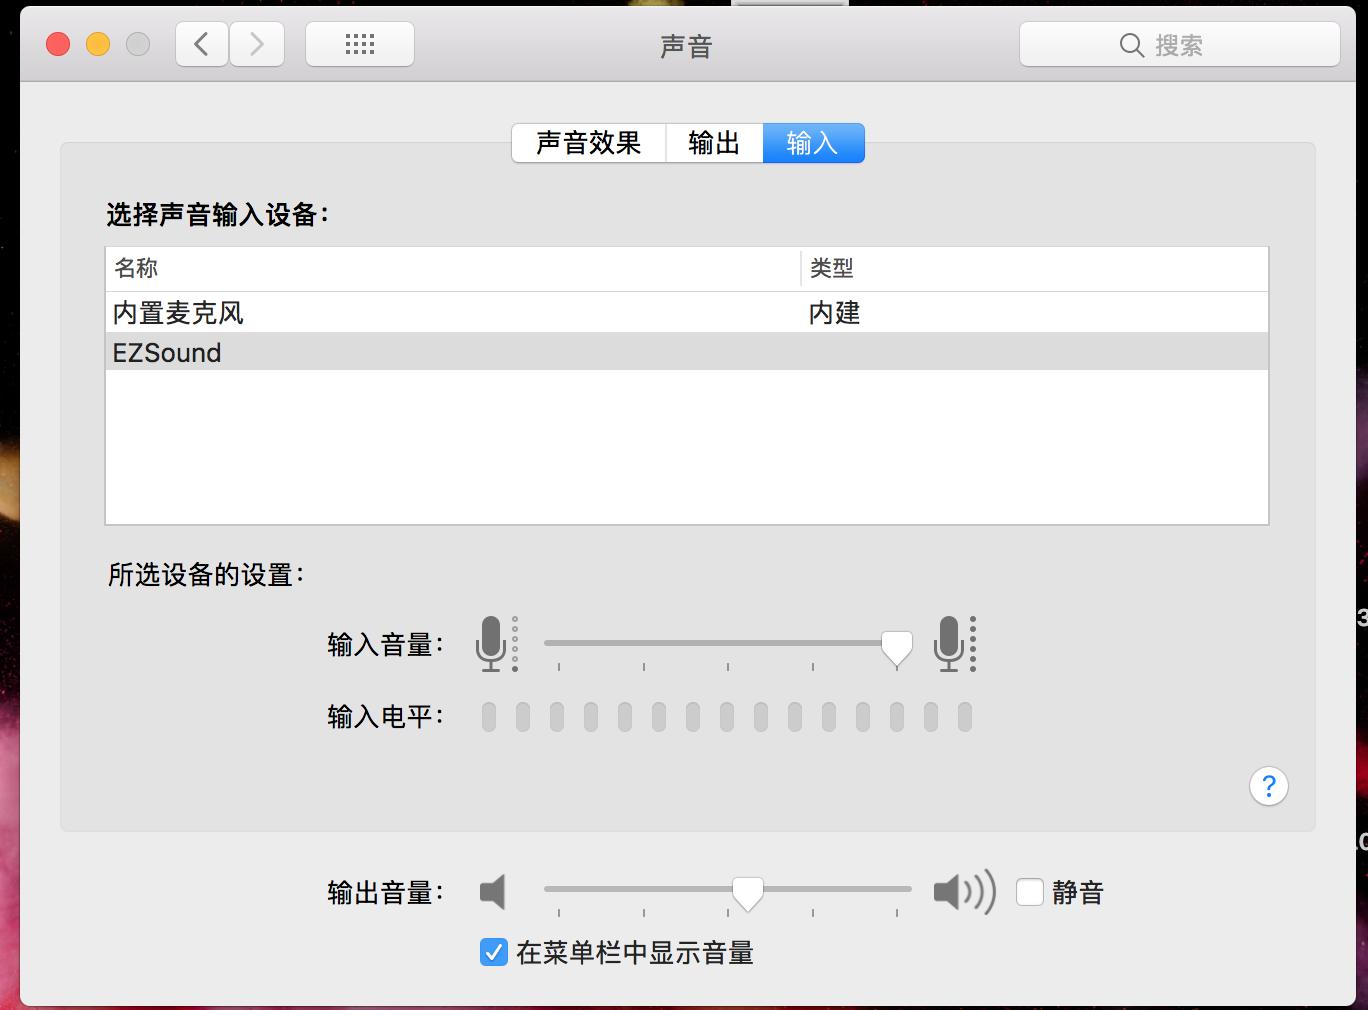1368x1010 pixels.
Task: Uncheck 在菜单栏中显示音量 option
Action: (x=492, y=954)
